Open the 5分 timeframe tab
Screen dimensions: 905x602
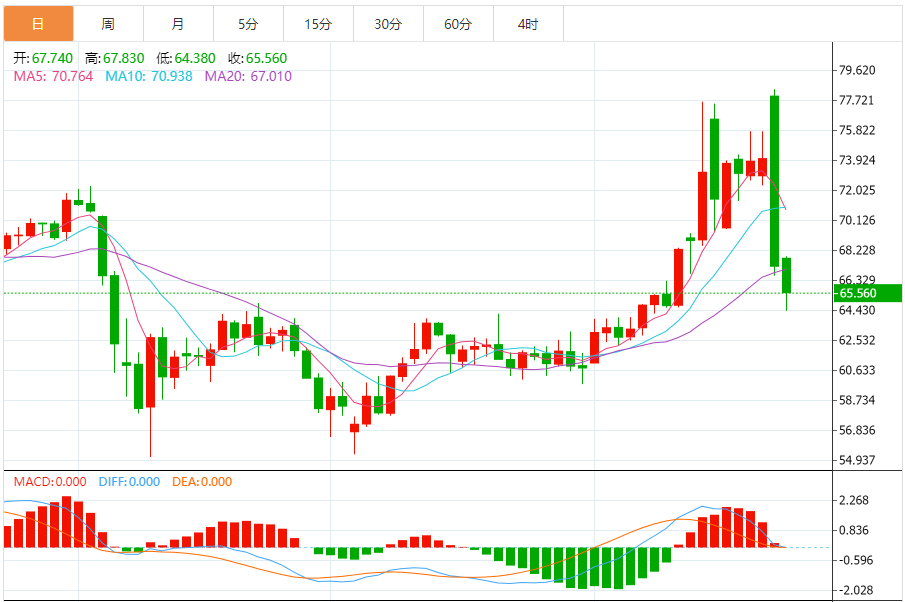(248, 24)
